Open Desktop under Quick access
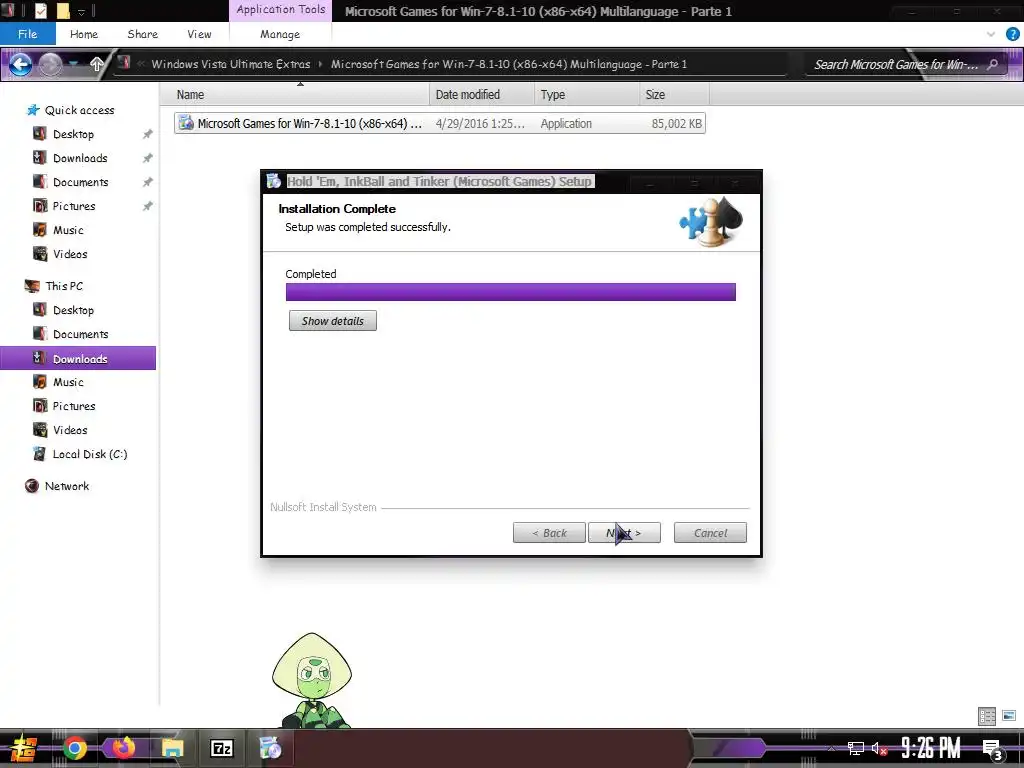The height and width of the screenshot is (768, 1024). 73,134
